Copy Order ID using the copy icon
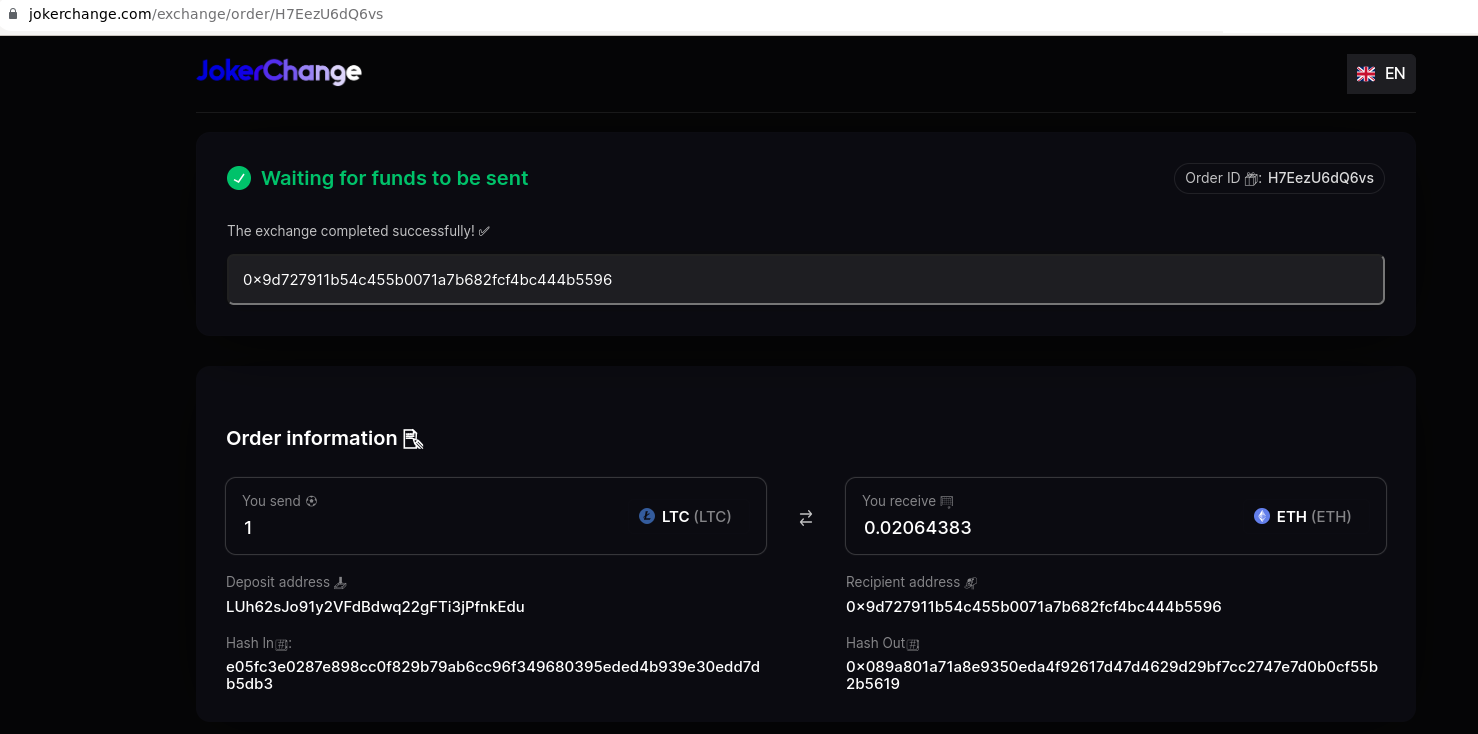This screenshot has height=734, width=1478. tap(1251, 179)
